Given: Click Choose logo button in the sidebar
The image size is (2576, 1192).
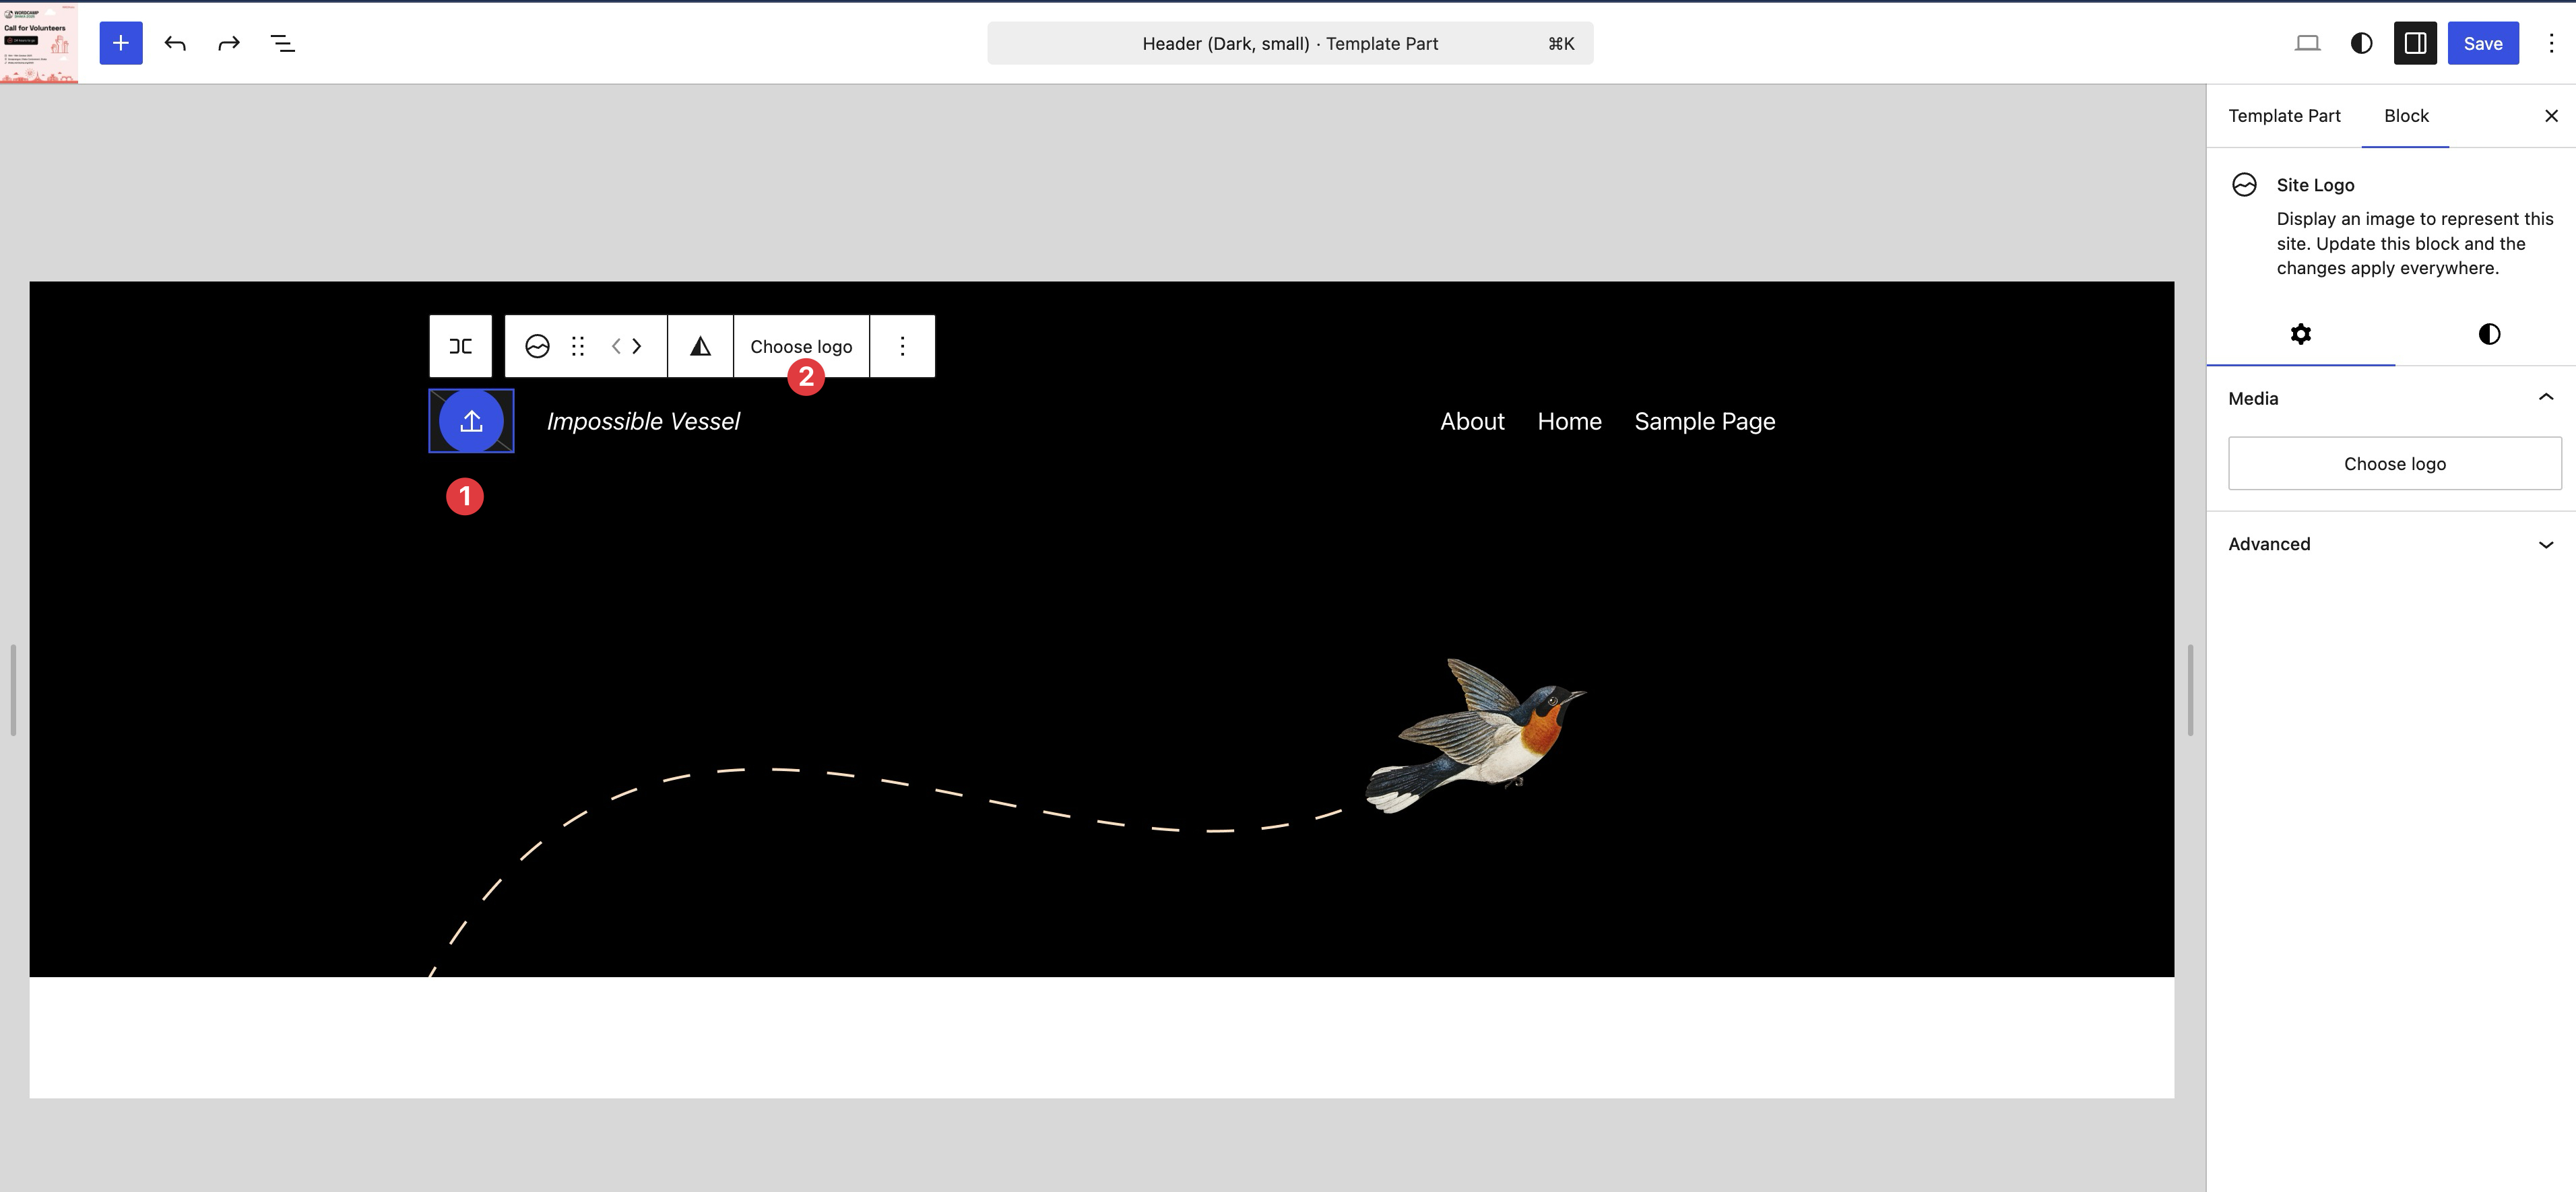Looking at the screenshot, I should click(2394, 464).
